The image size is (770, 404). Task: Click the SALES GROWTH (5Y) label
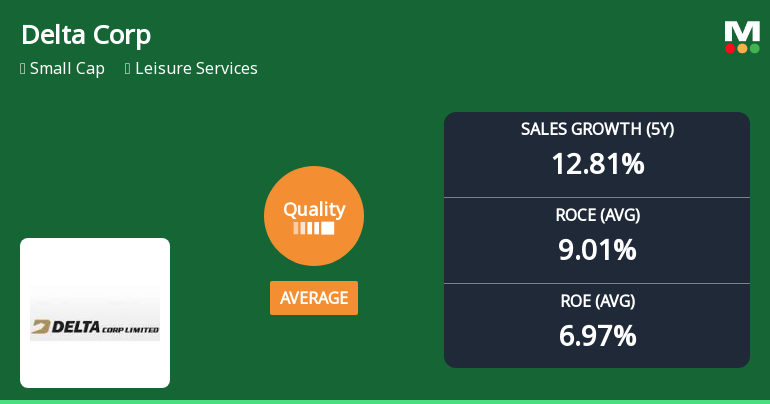597,129
